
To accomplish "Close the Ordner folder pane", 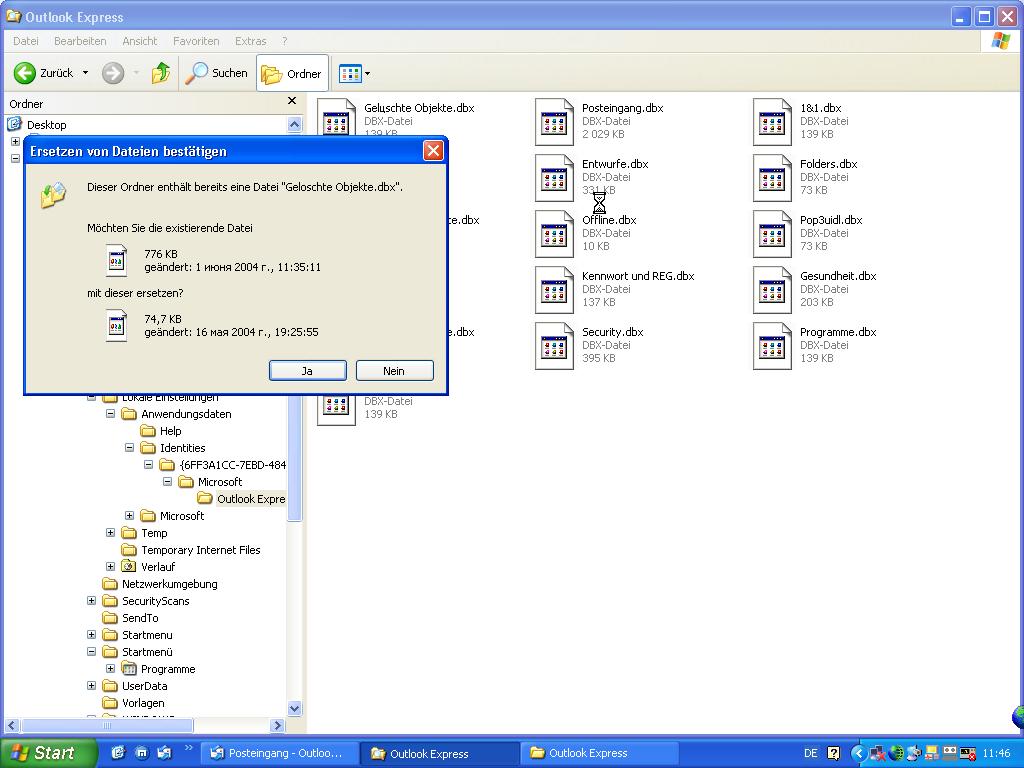I will (x=292, y=101).
